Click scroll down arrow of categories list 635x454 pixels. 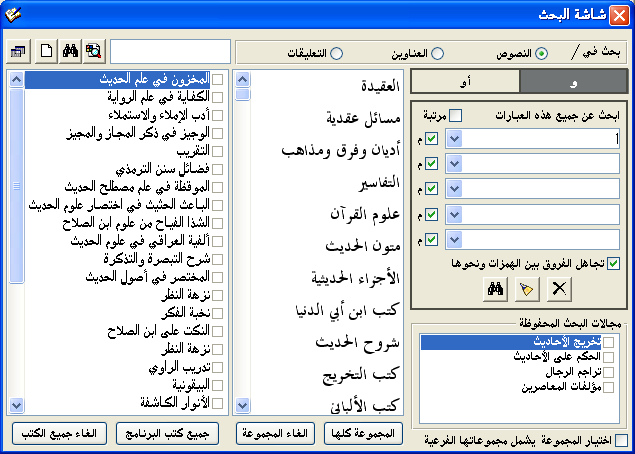243,405
